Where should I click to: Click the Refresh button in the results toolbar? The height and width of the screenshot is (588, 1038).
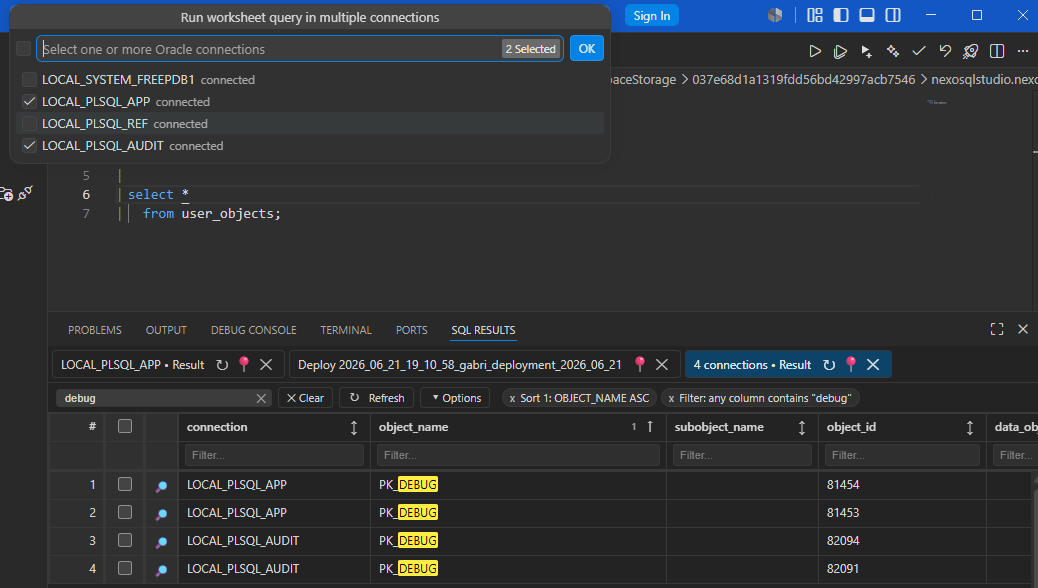tap(377, 398)
